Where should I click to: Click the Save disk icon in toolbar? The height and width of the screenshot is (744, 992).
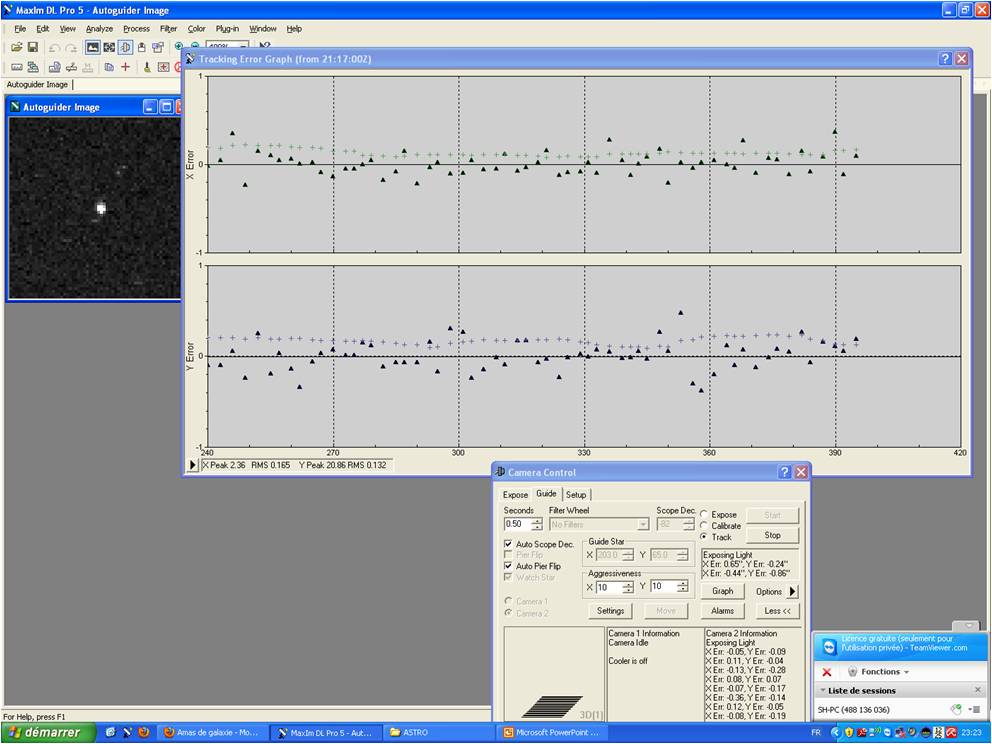[x=33, y=47]
